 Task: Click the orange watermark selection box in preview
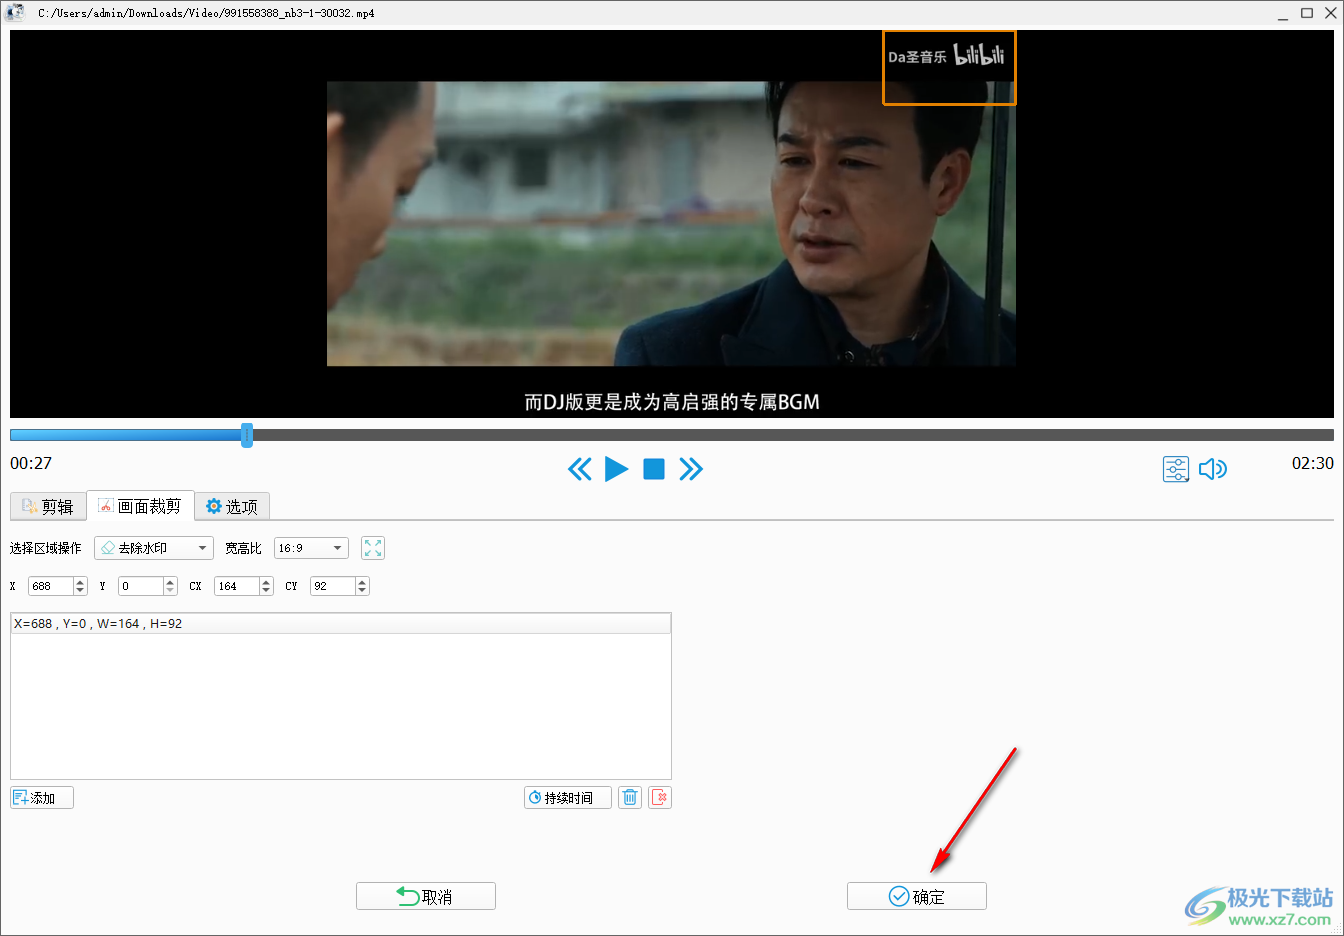point(949,67)
